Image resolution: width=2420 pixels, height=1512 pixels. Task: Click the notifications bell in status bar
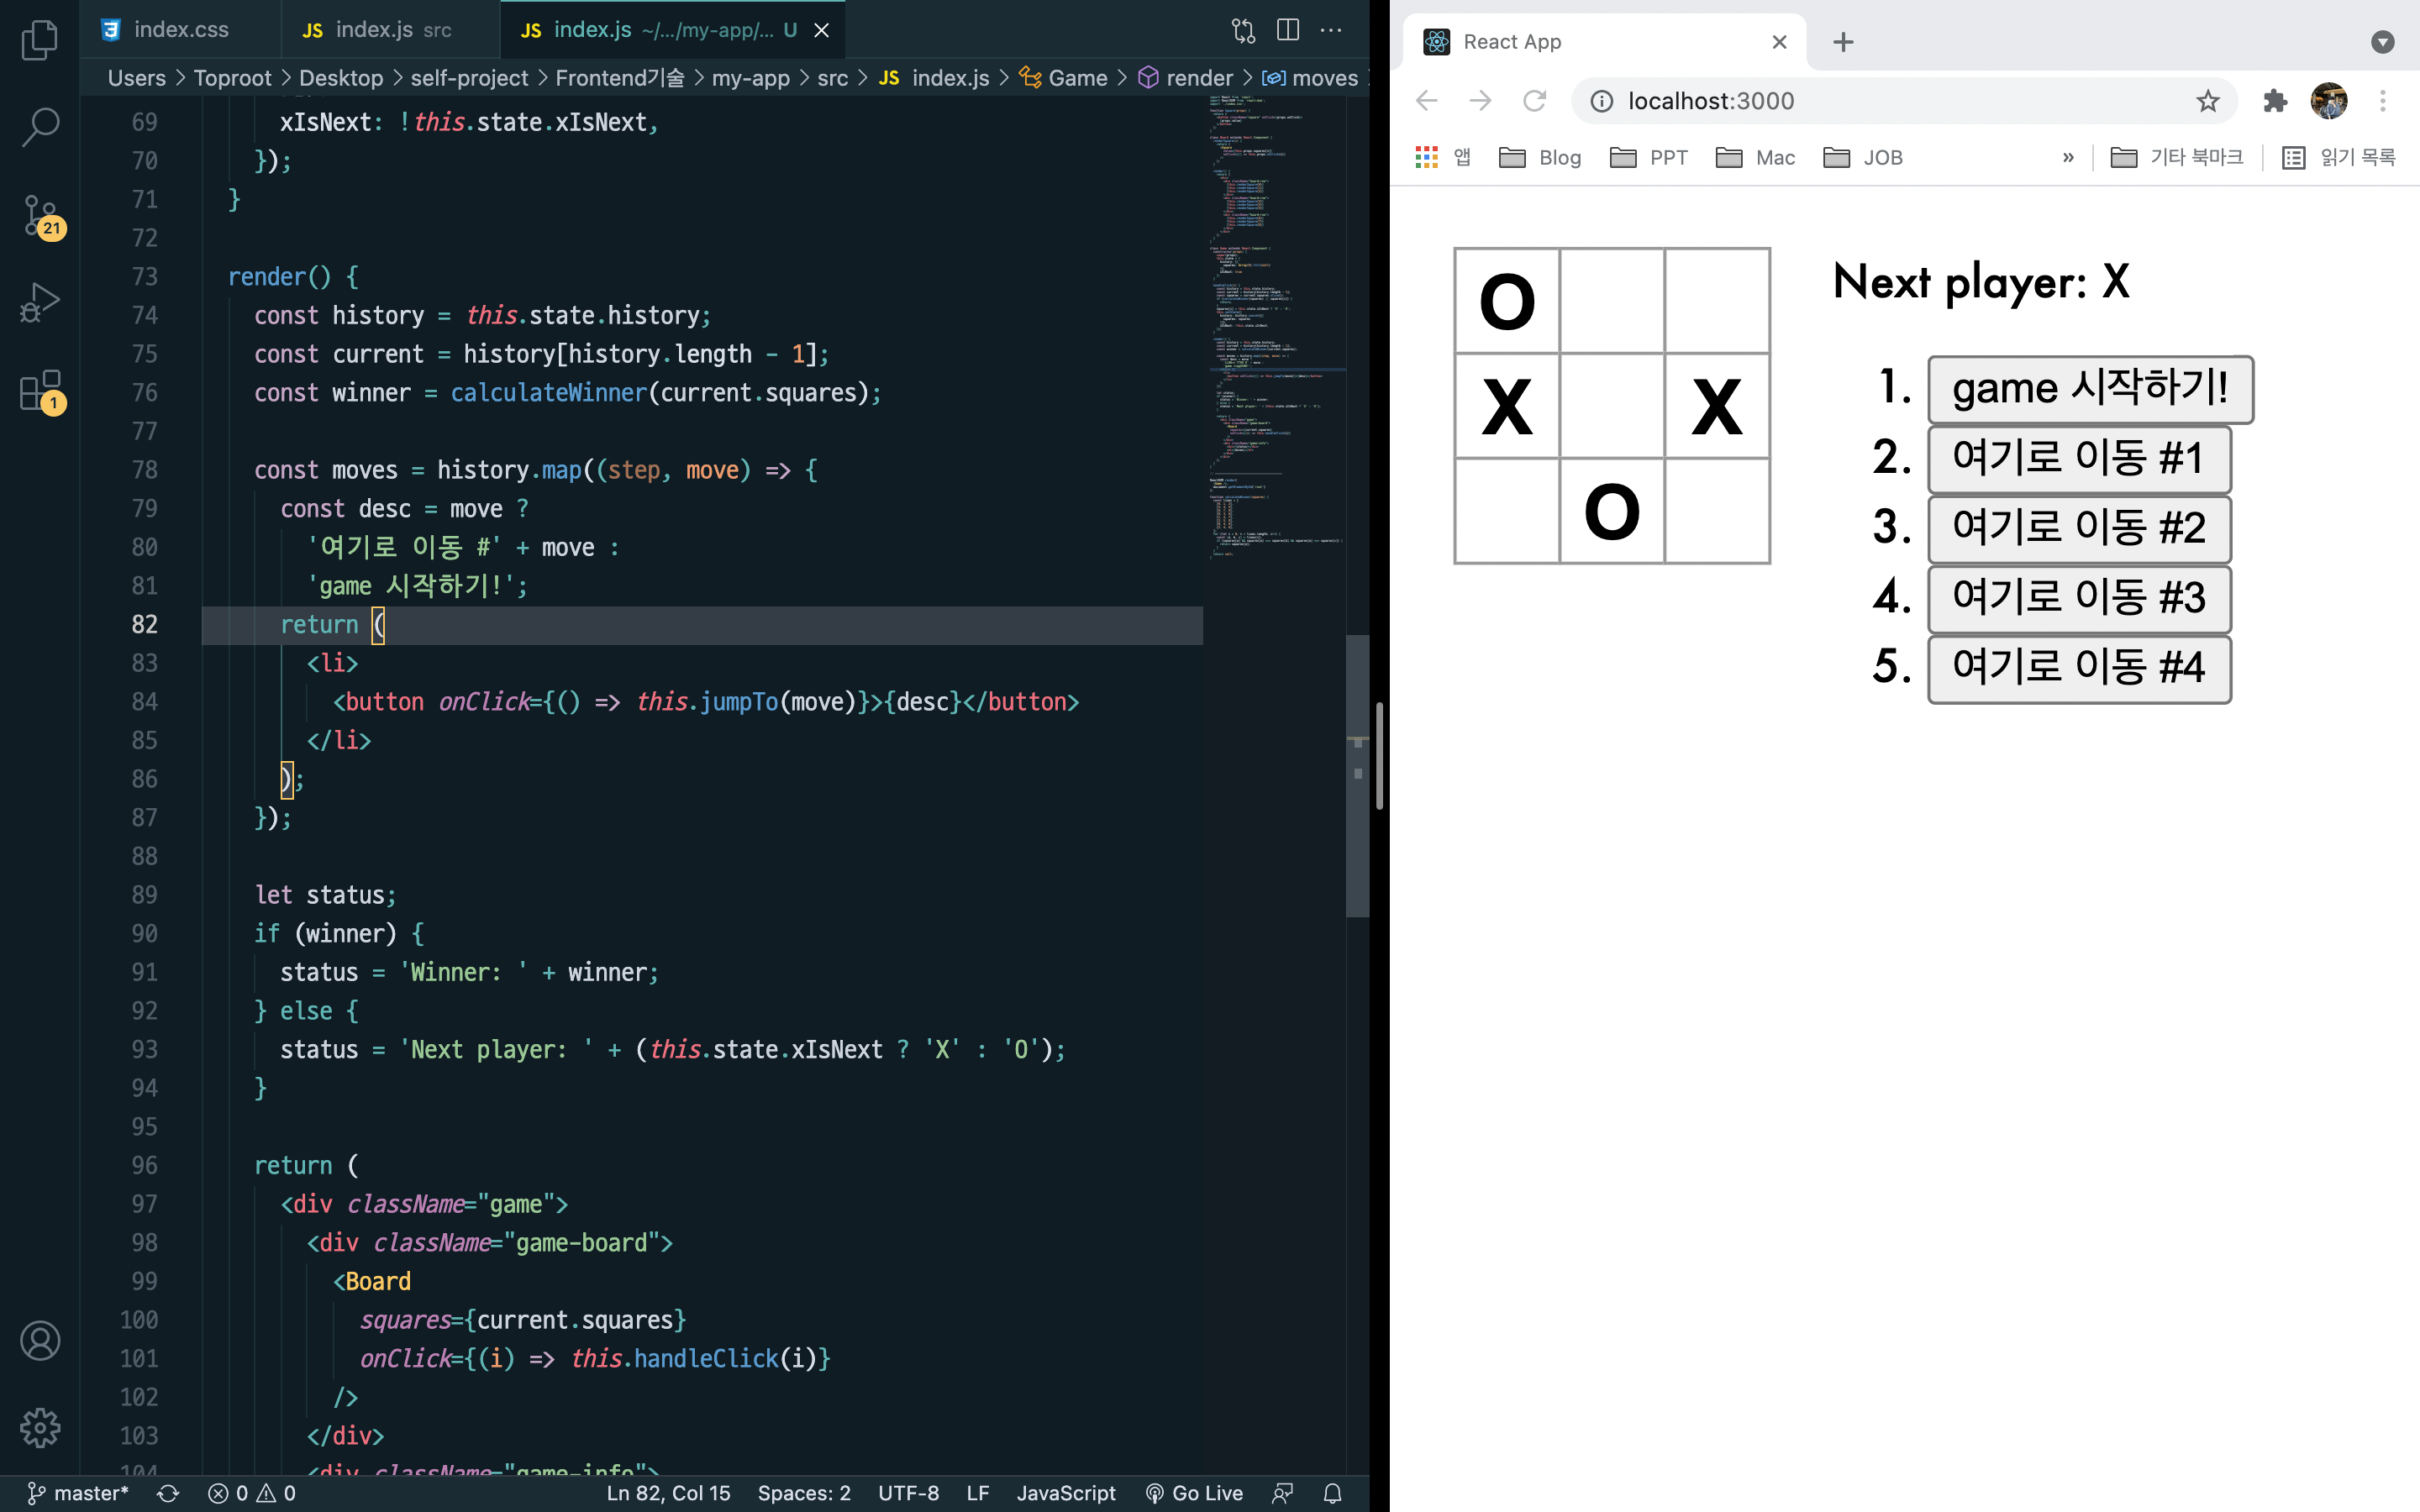point(1332,1493)
